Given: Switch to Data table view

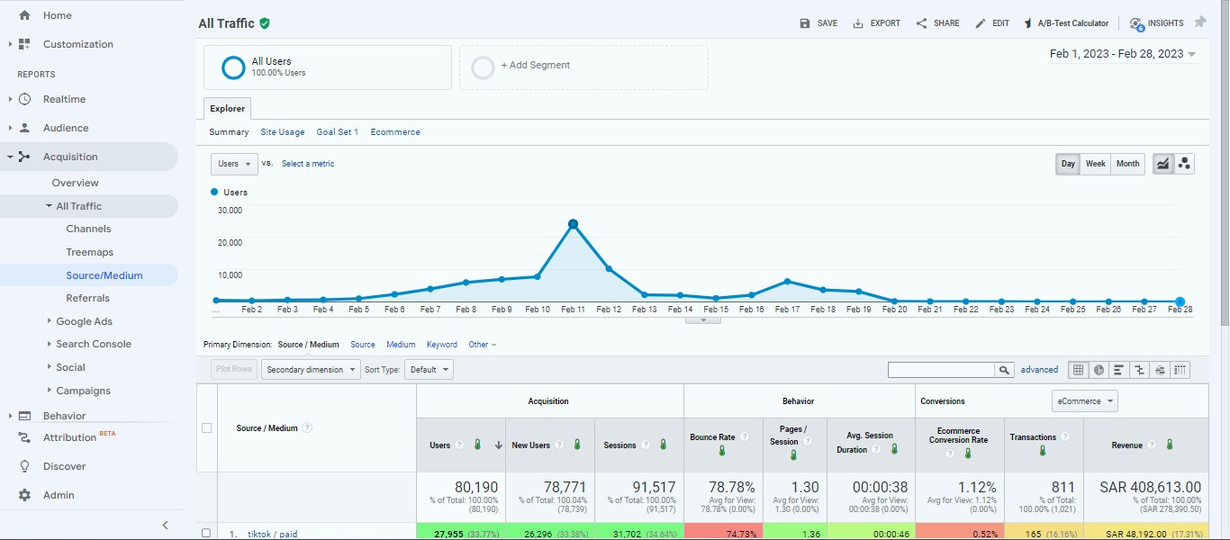Looking at the screenshot, I should (x=1078, y=370).
